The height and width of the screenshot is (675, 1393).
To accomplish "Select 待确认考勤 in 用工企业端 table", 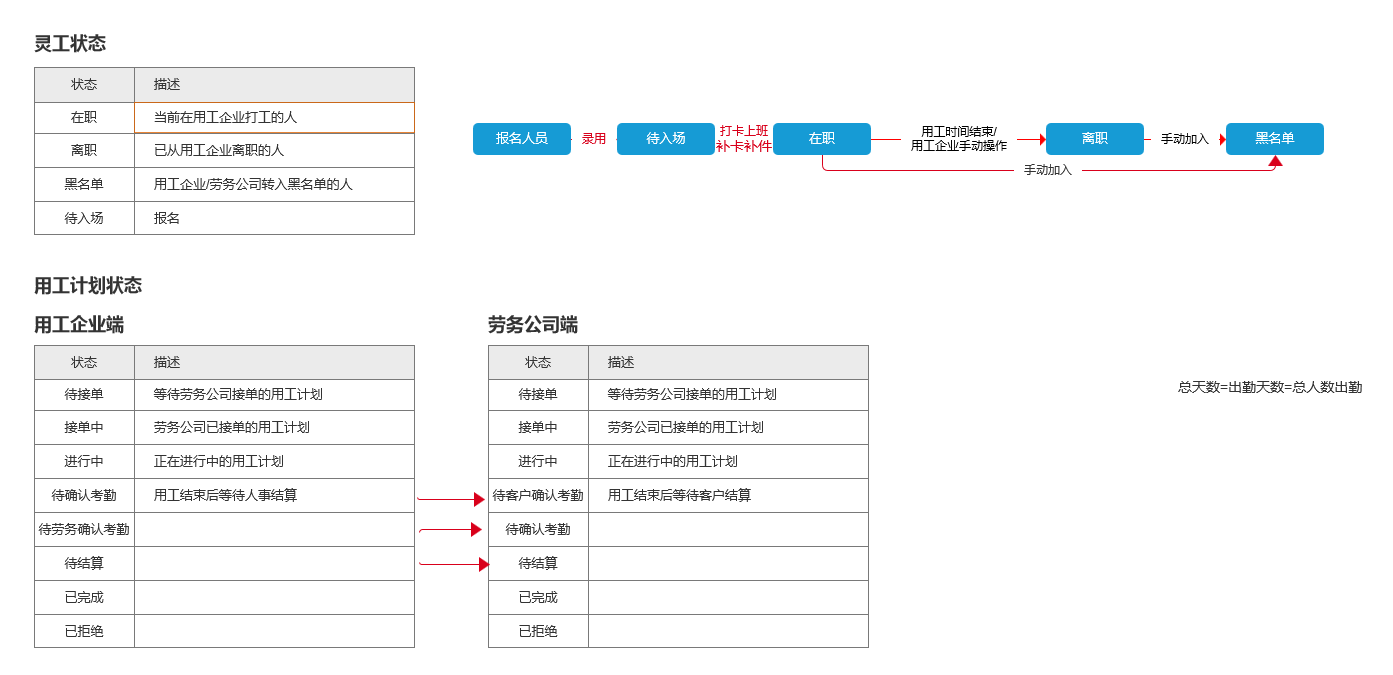I will click(x=84, y=495).
